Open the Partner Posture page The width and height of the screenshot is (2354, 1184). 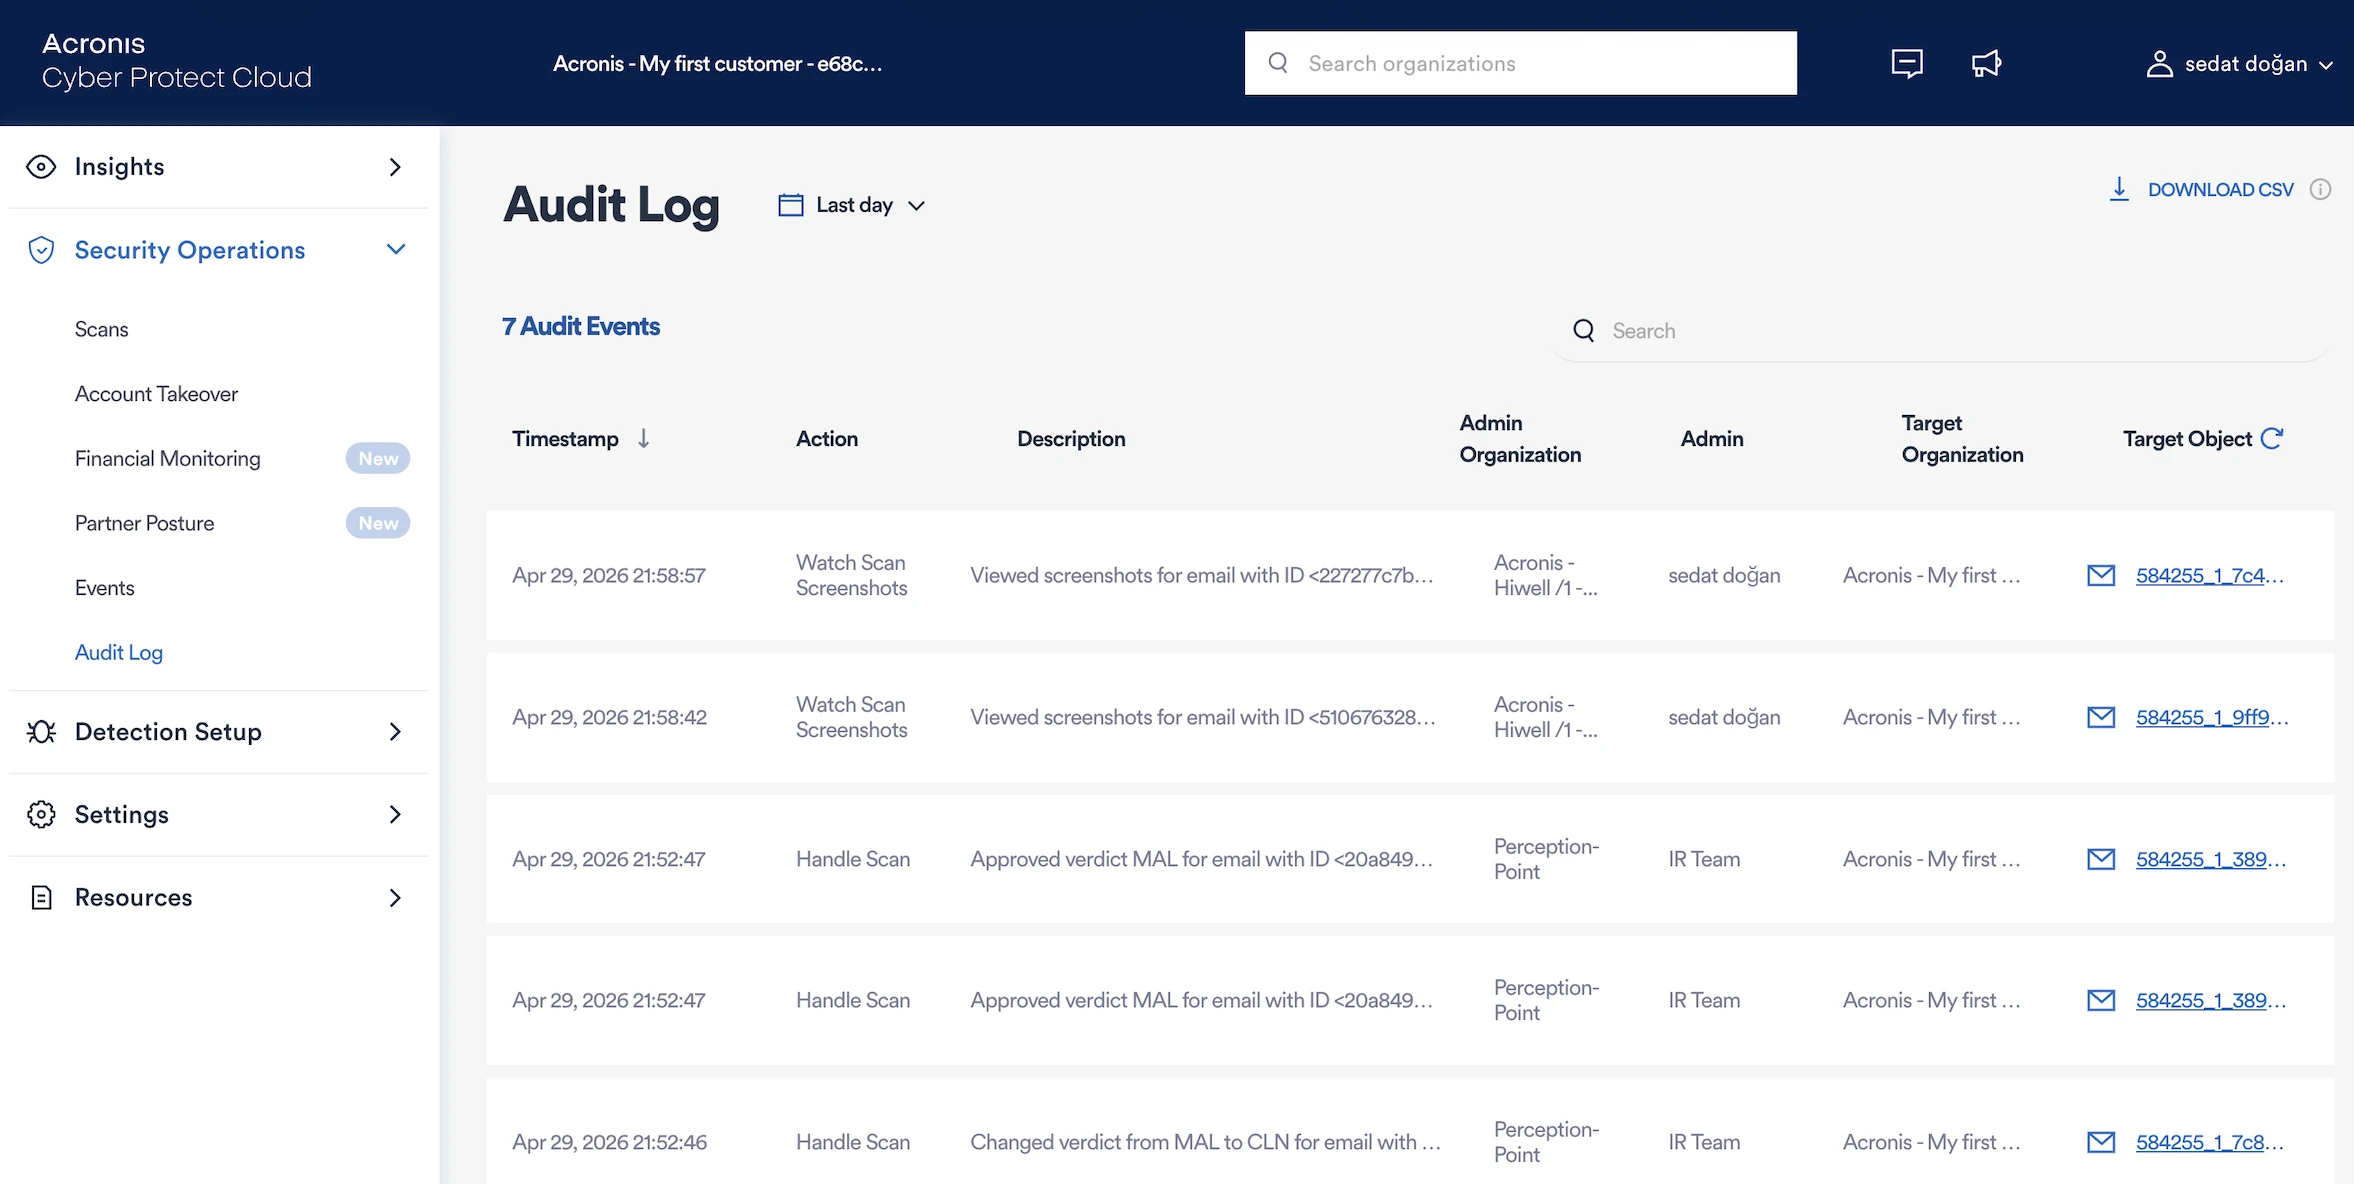pos(144,523)
